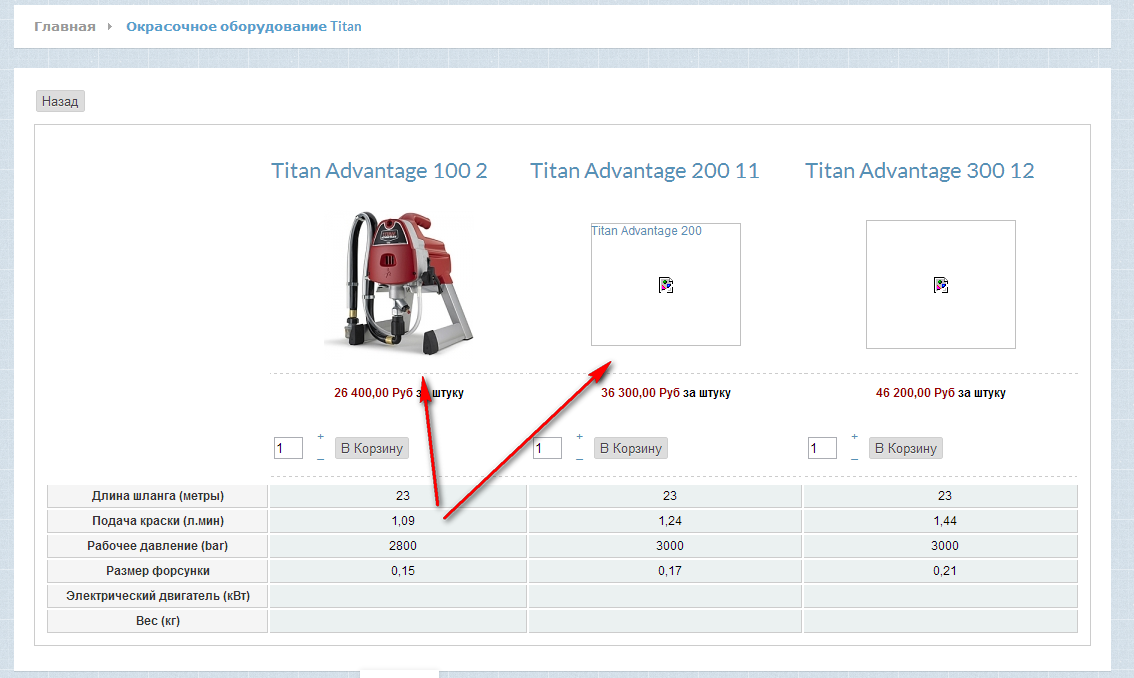
Task: Click broken image placeholder of Titan Advantage 300
Action: [x=941, y=284]
